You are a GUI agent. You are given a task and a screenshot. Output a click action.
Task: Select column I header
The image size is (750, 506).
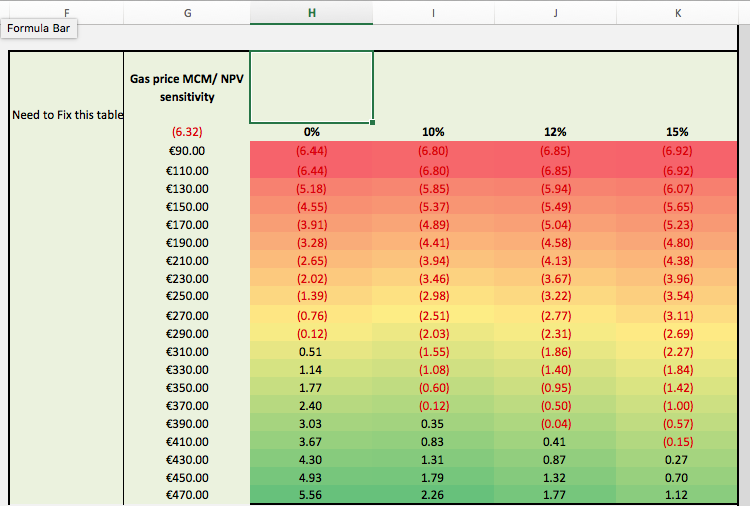point(433,13)
